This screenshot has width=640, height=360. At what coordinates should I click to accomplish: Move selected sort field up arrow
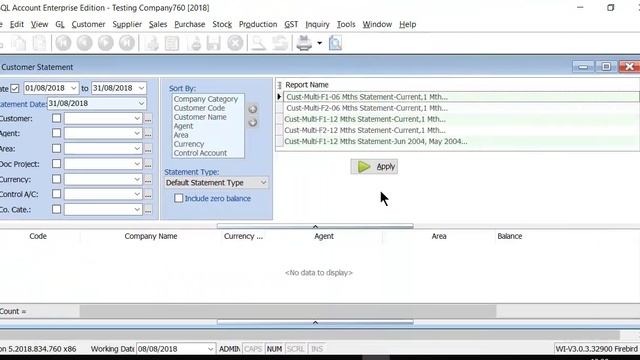253,109
